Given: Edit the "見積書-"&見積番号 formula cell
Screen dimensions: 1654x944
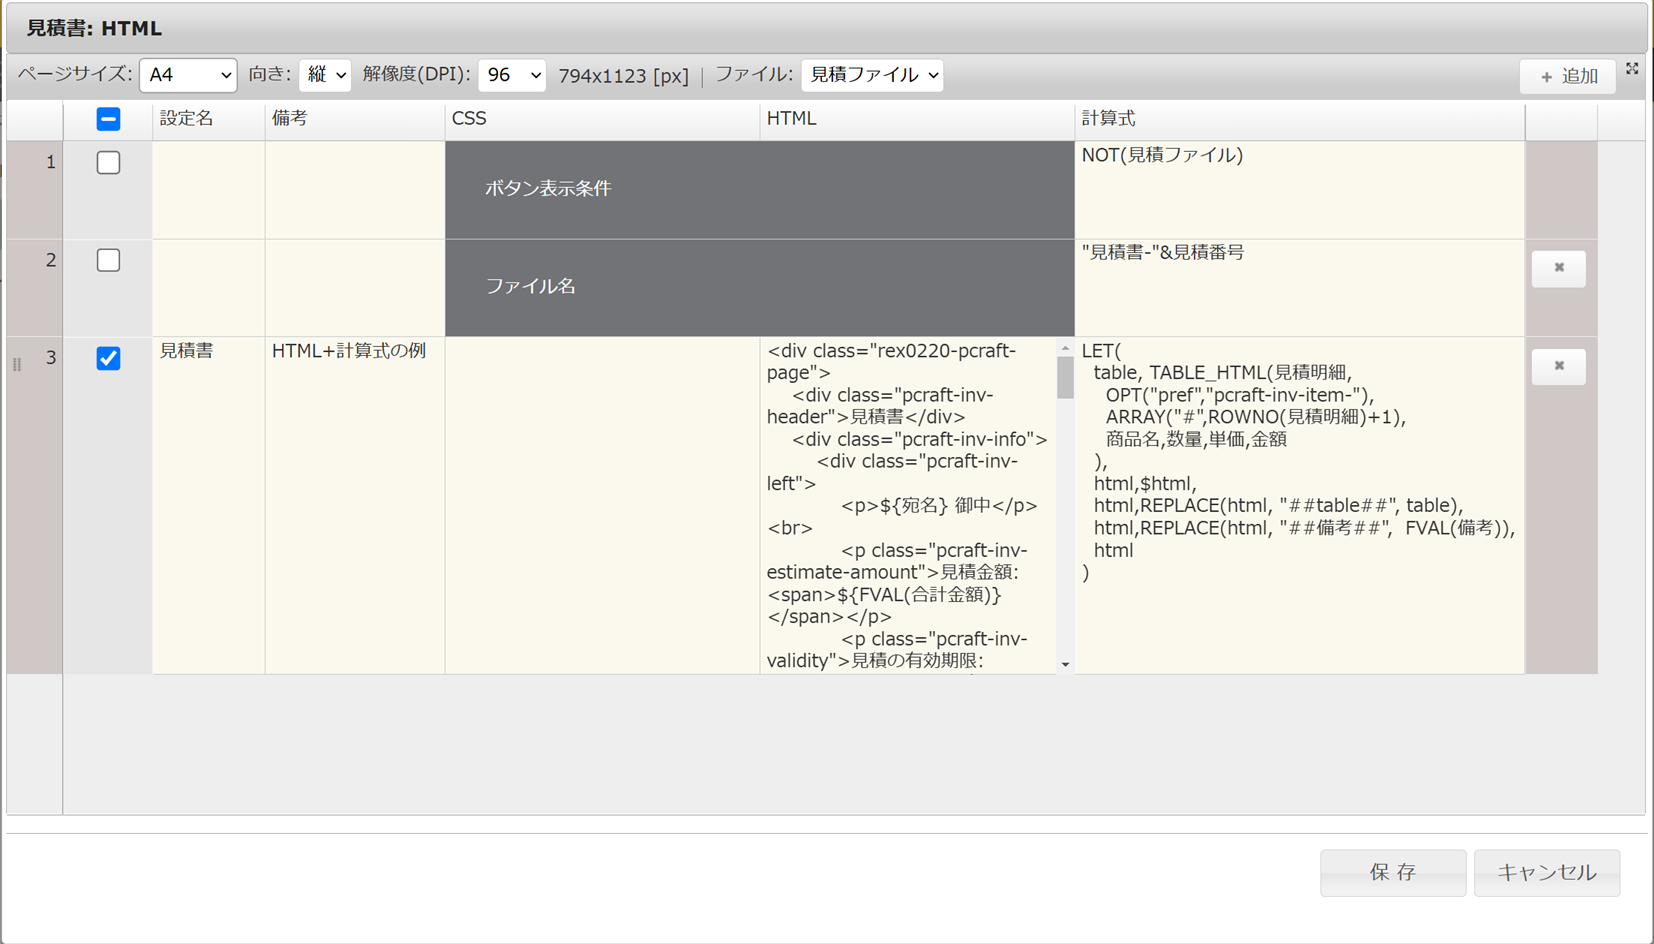Looking at the screenshot, I should click(1300, 288).
